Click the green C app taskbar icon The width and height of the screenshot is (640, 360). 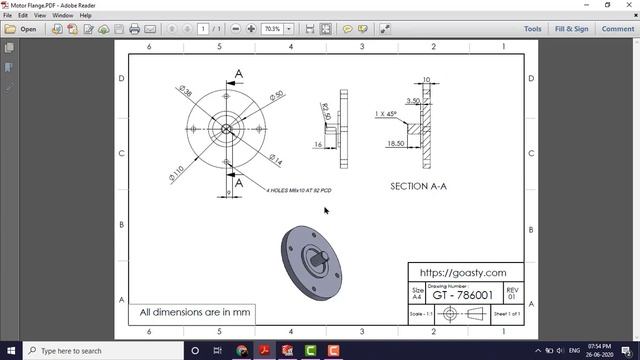point(311,351)
